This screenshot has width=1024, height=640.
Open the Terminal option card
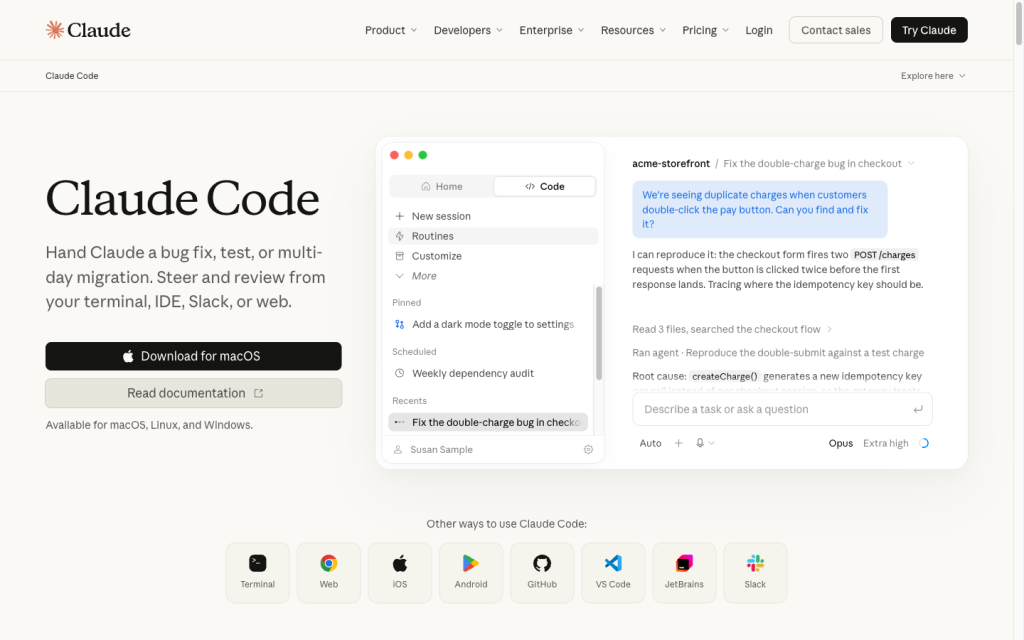tap(257, 573)
